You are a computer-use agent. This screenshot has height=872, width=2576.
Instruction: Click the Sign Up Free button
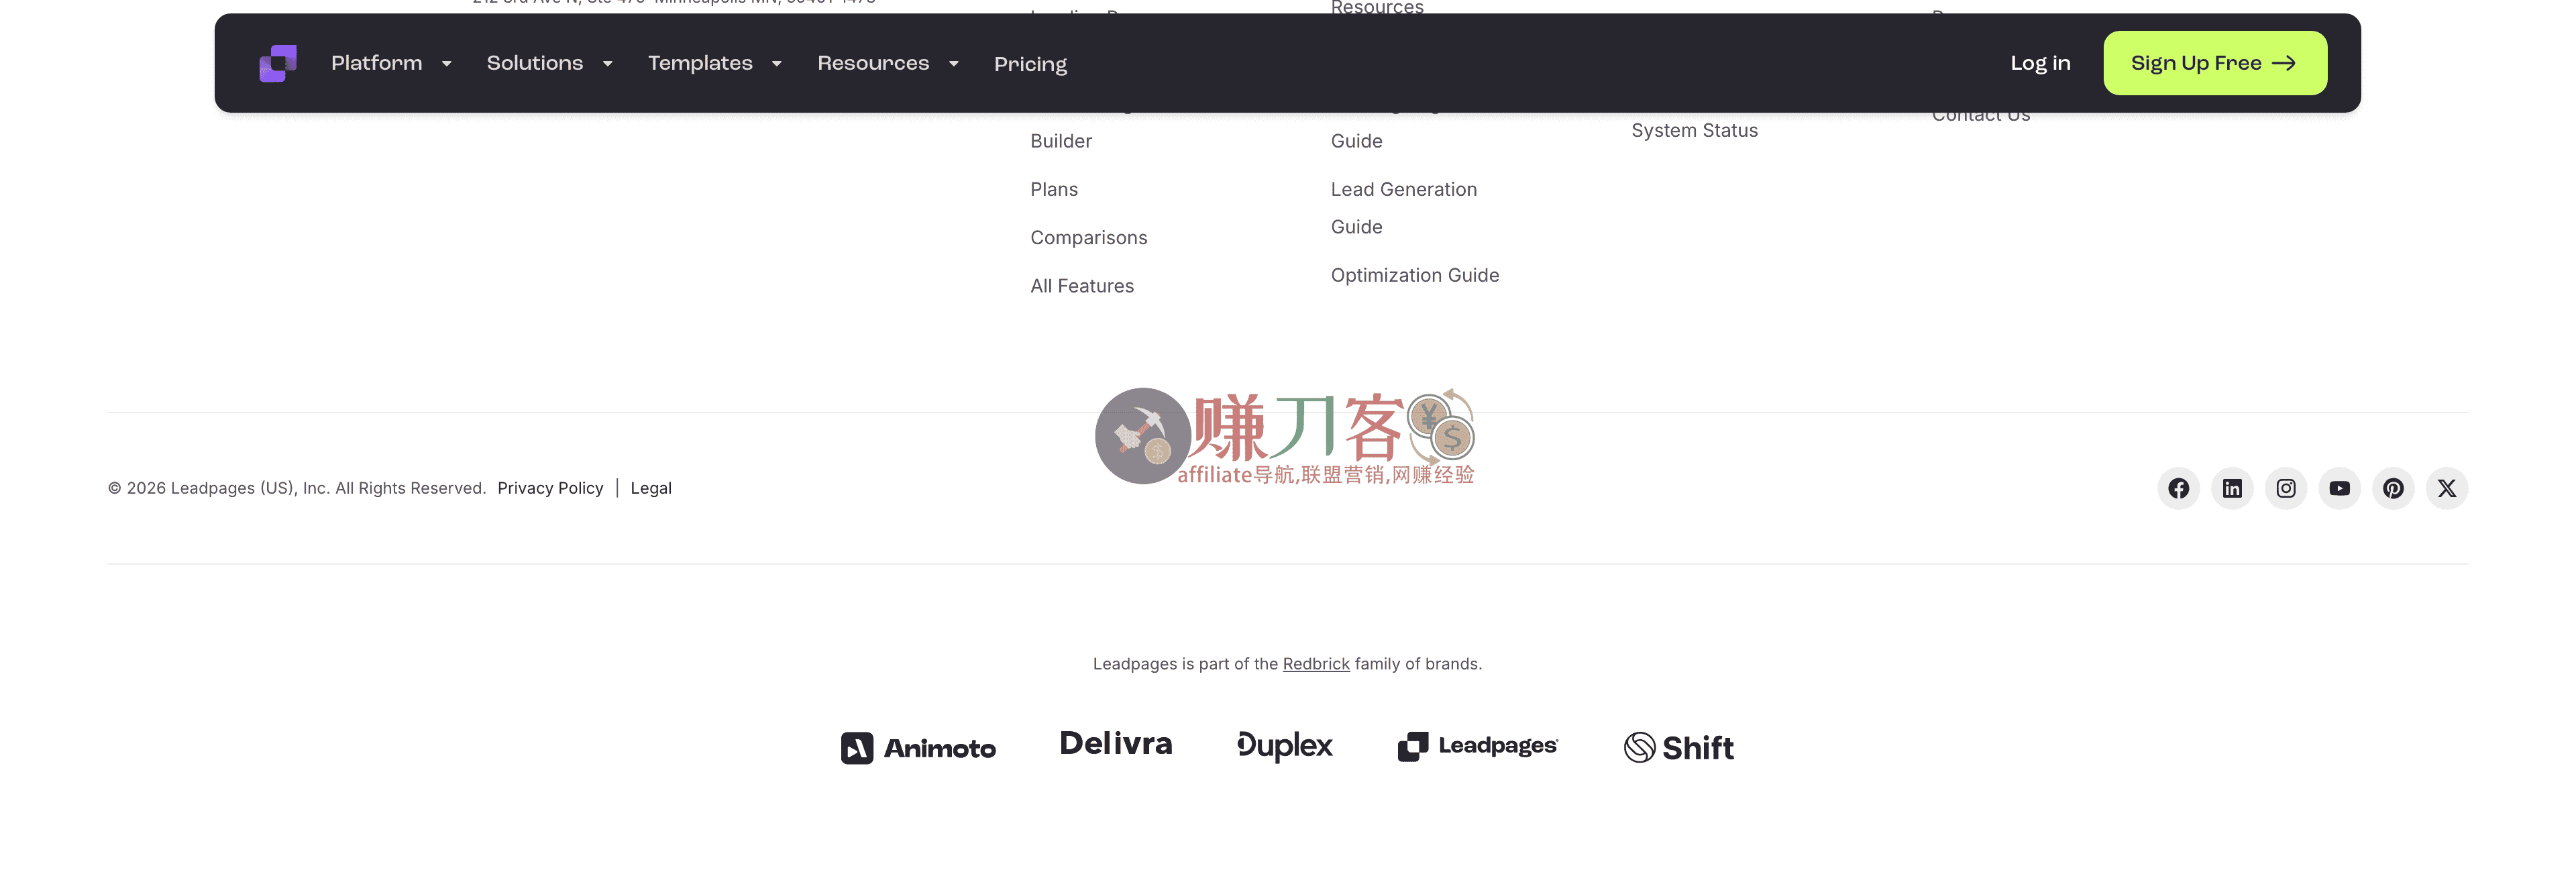click(x=2214, y=62)
